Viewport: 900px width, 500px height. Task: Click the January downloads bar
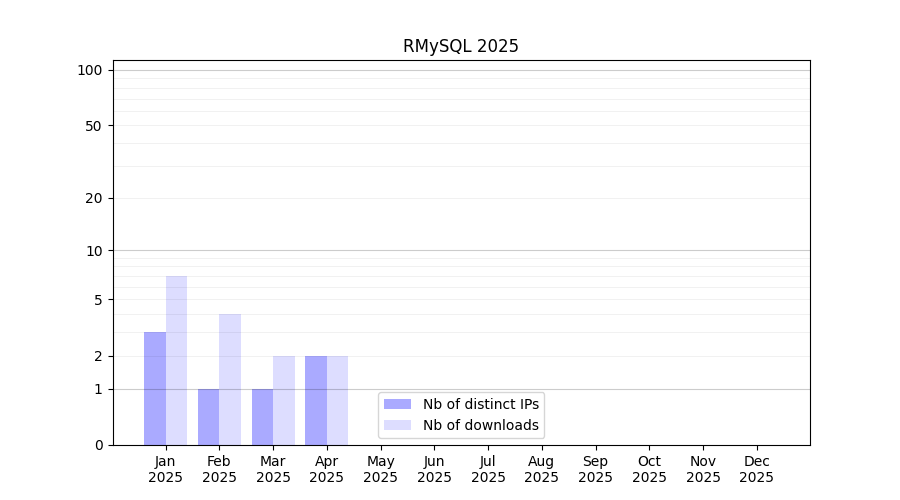pyautogui.click(x=176, y=360)
